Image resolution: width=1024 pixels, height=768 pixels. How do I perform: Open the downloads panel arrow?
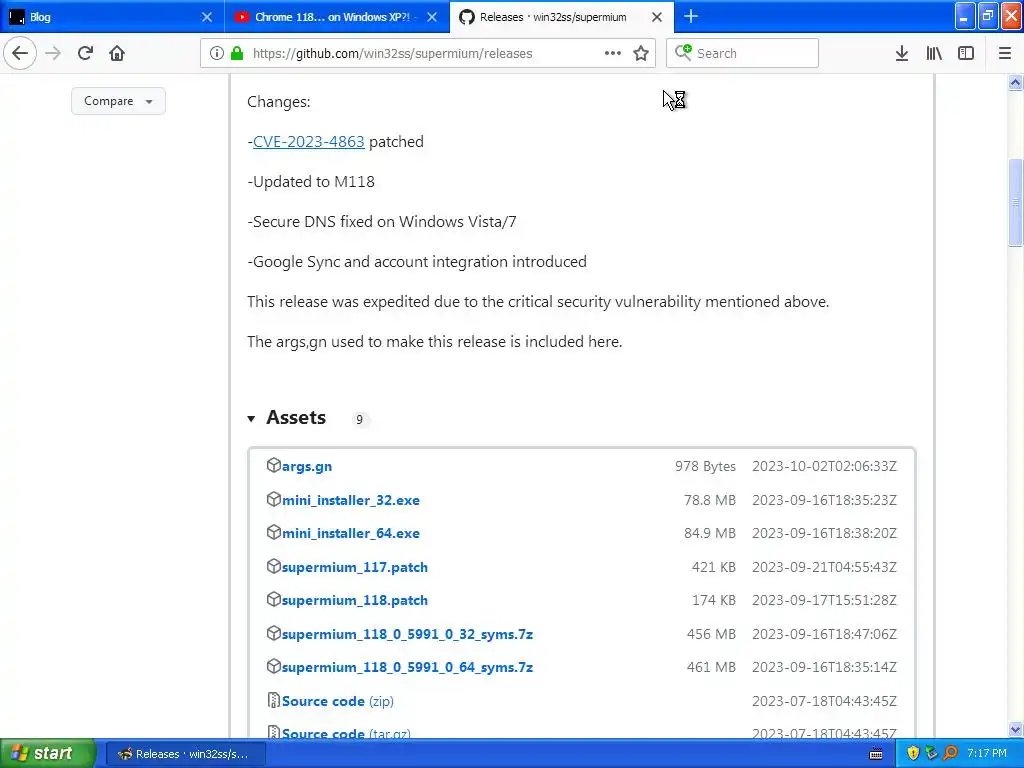click(x=902, y=53)
